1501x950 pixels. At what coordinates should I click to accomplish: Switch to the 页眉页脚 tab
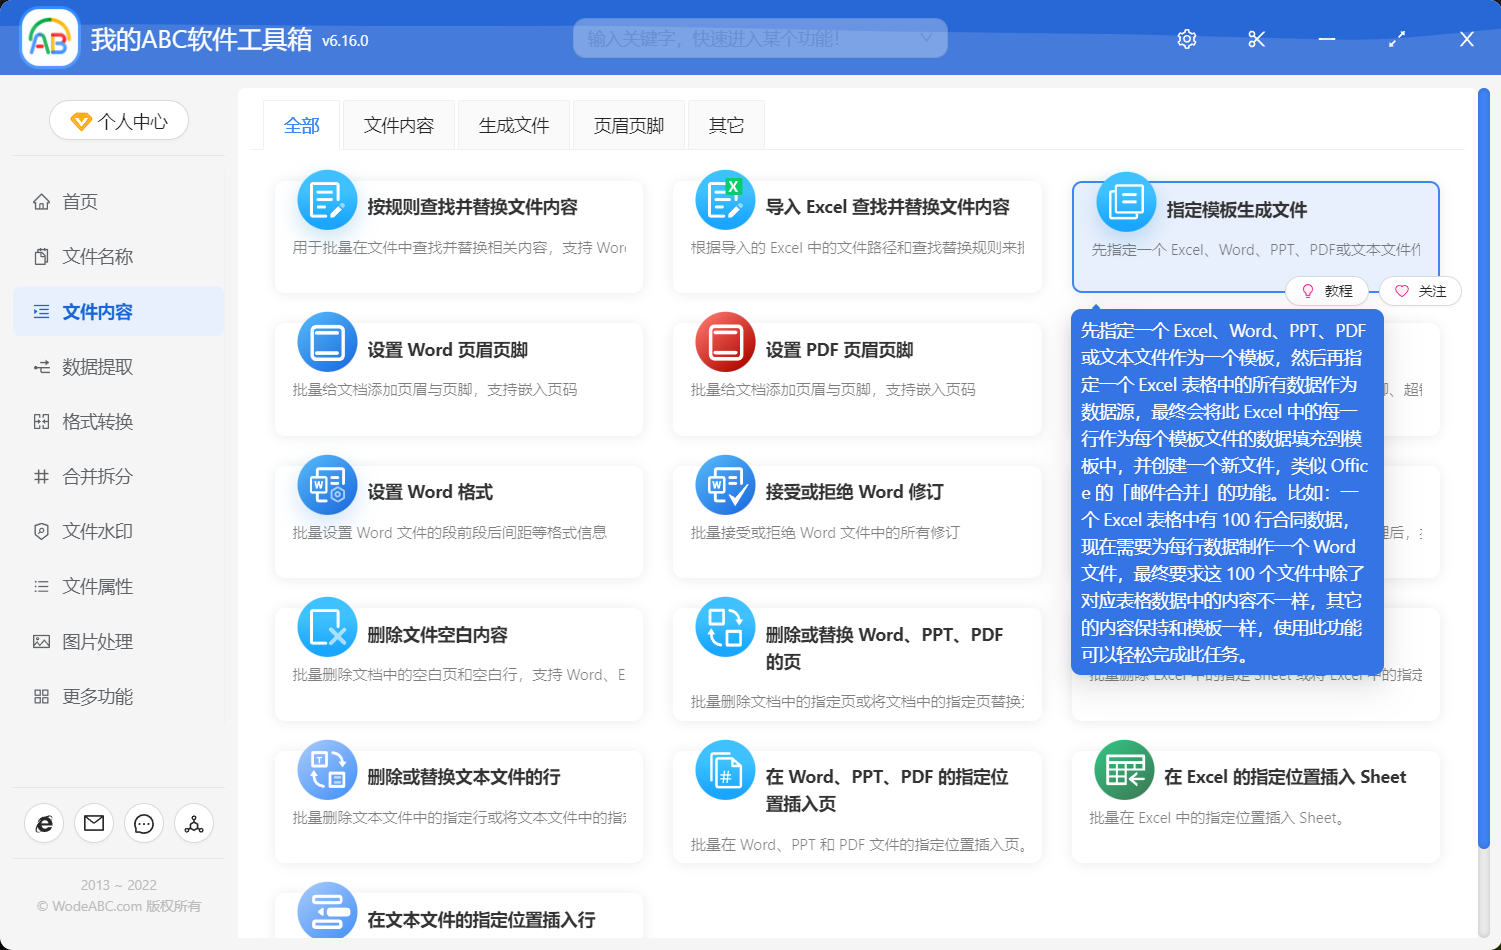[628, 124]
